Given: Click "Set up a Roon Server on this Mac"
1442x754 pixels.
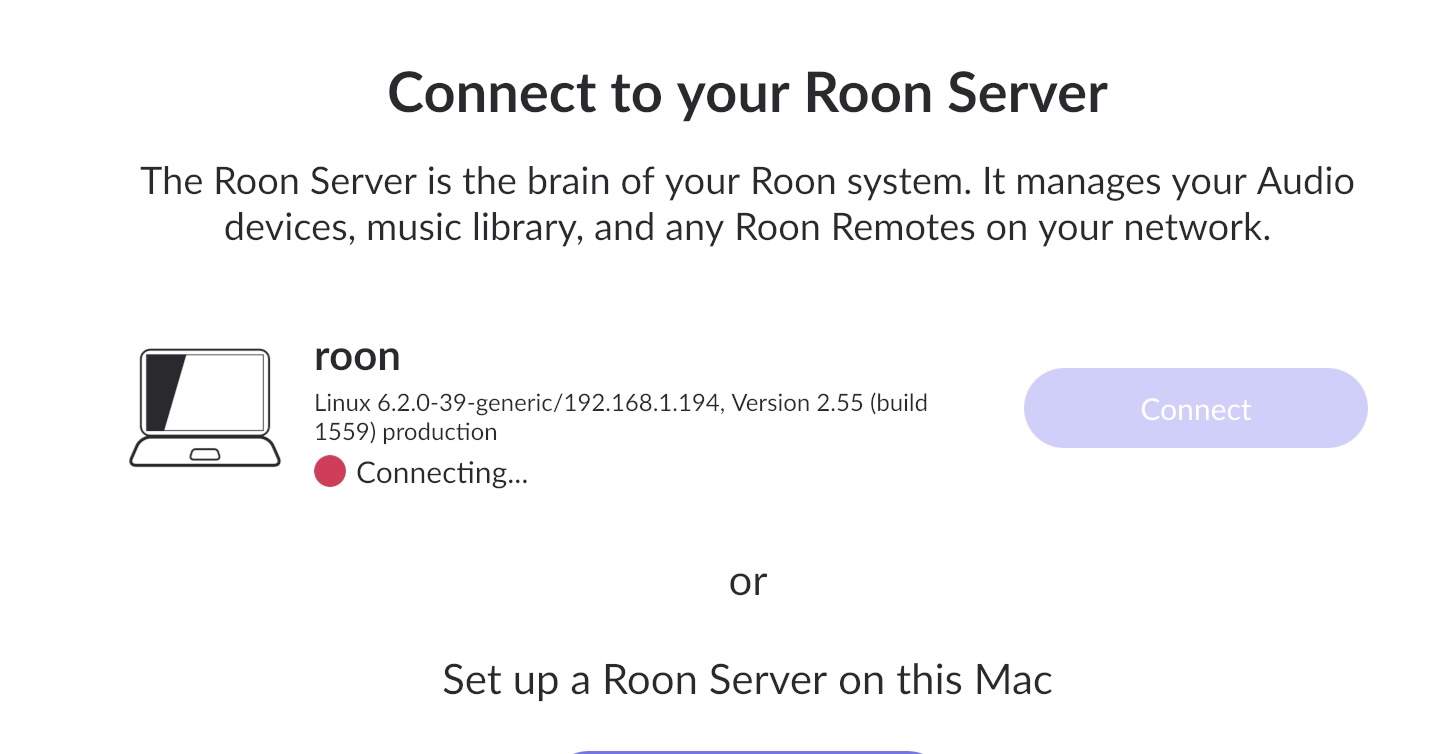Looking at the screenshot, I should [x=747, y=680].
